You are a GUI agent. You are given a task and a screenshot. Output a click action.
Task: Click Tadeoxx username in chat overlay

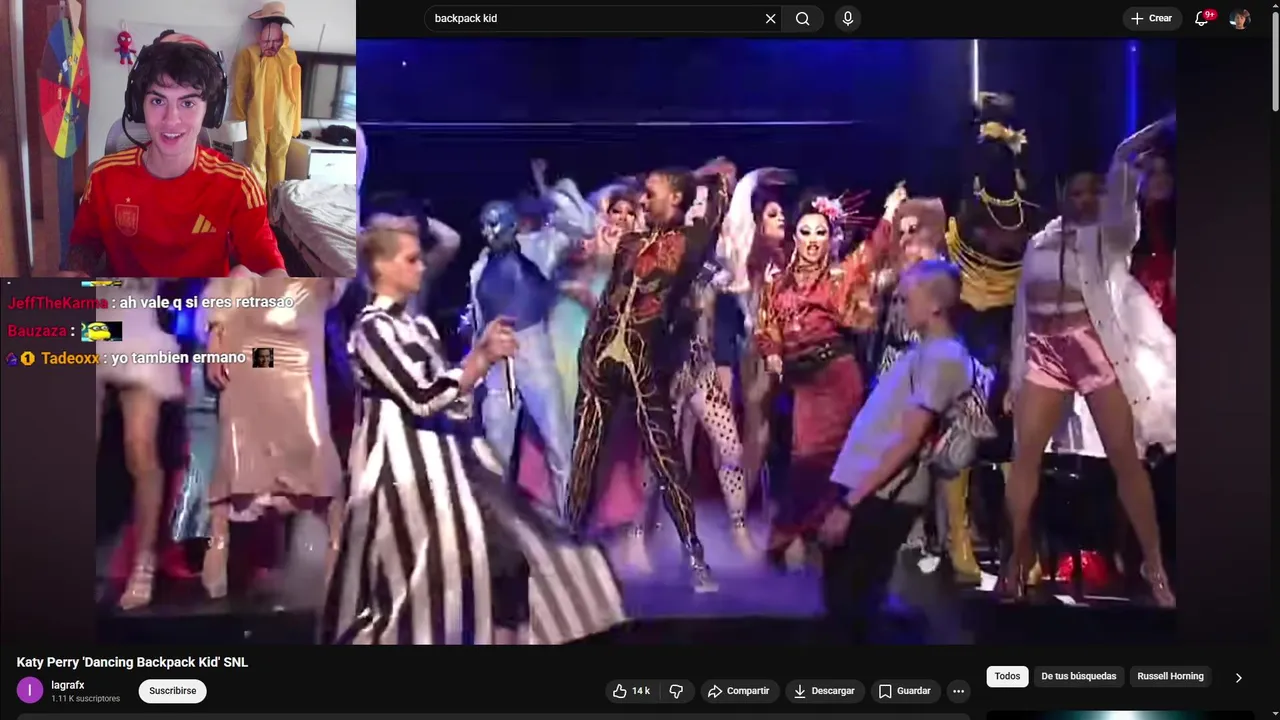click(x=70, y=358)
